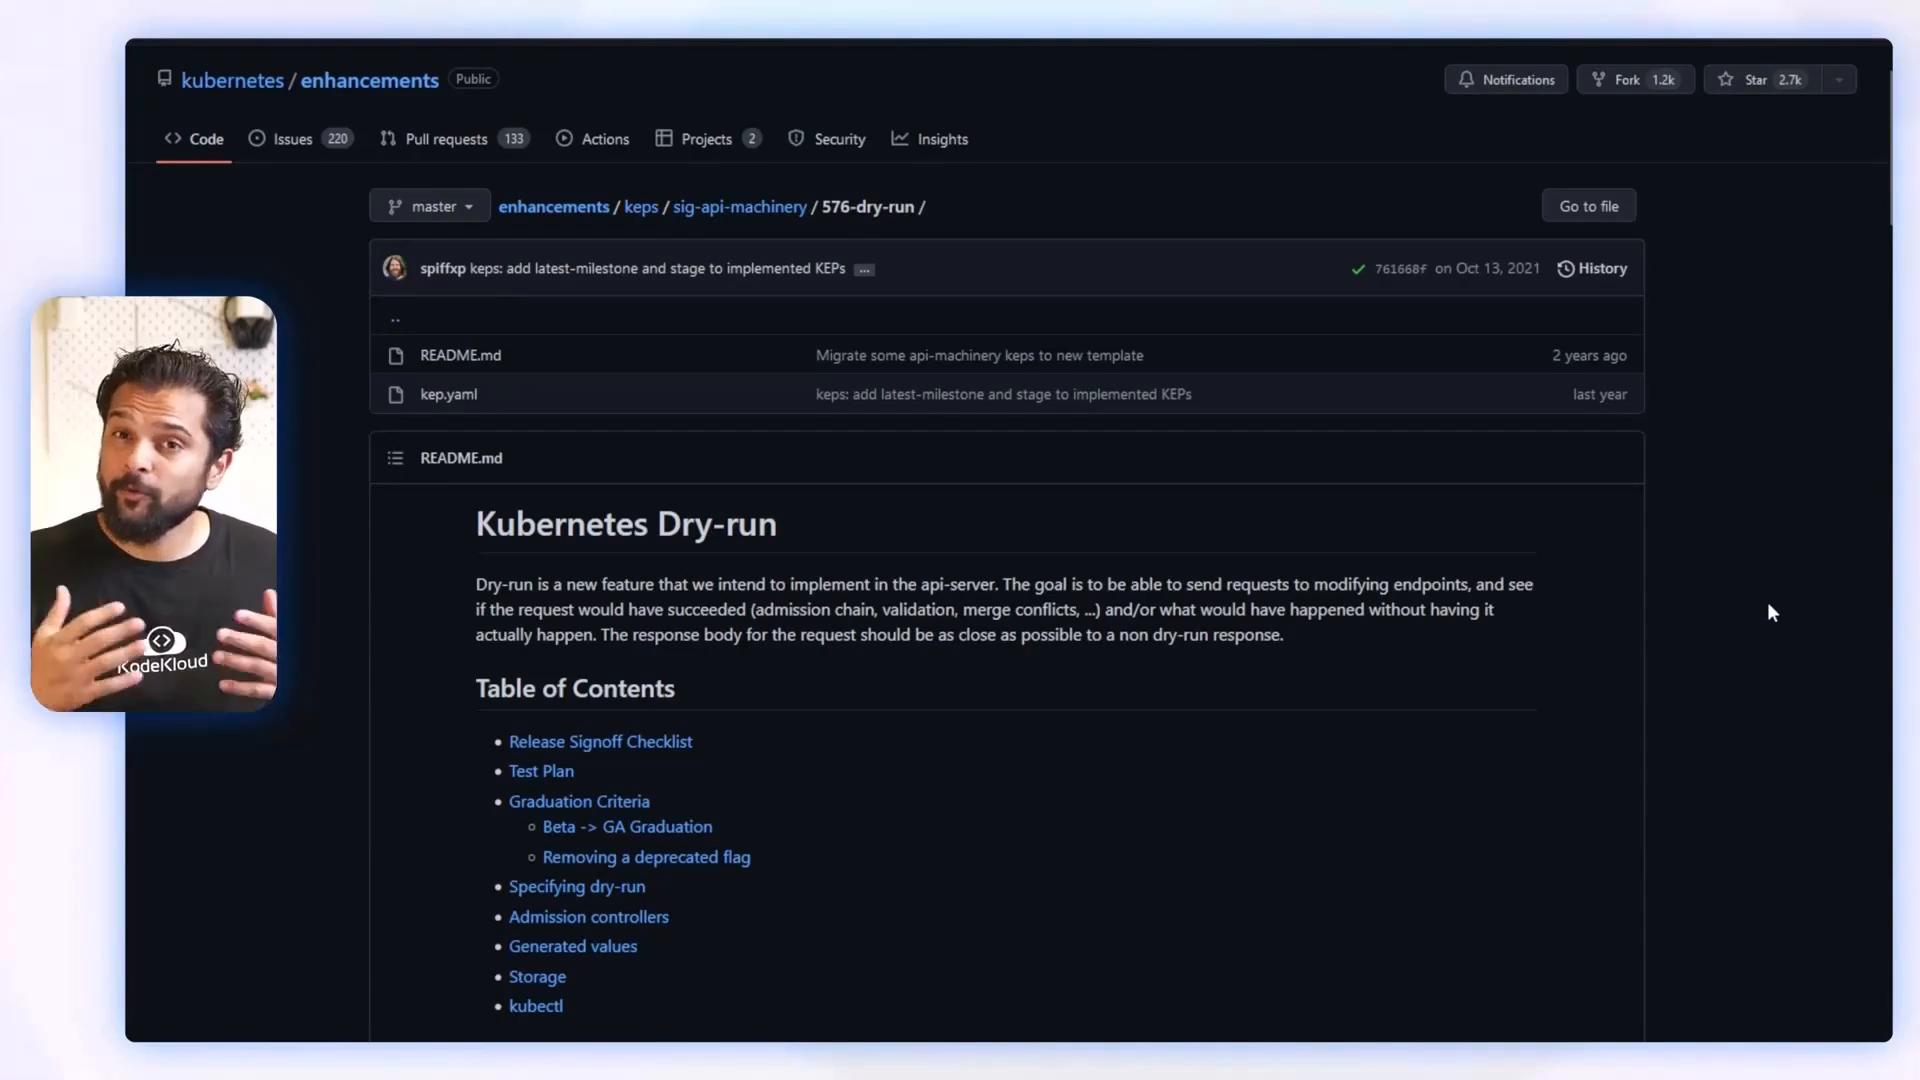Open the kubernetes organization link
Image resolution: width=1920 pixels, height=1080 pixels.
tap(232, 80)
